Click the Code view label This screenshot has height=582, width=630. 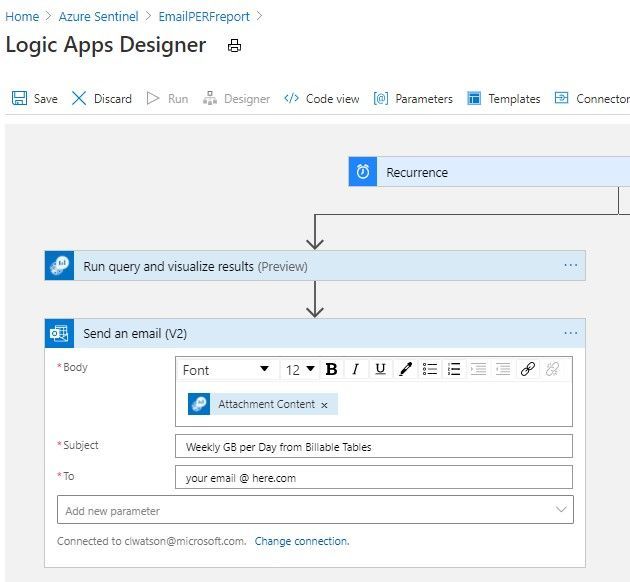point(332,99)
